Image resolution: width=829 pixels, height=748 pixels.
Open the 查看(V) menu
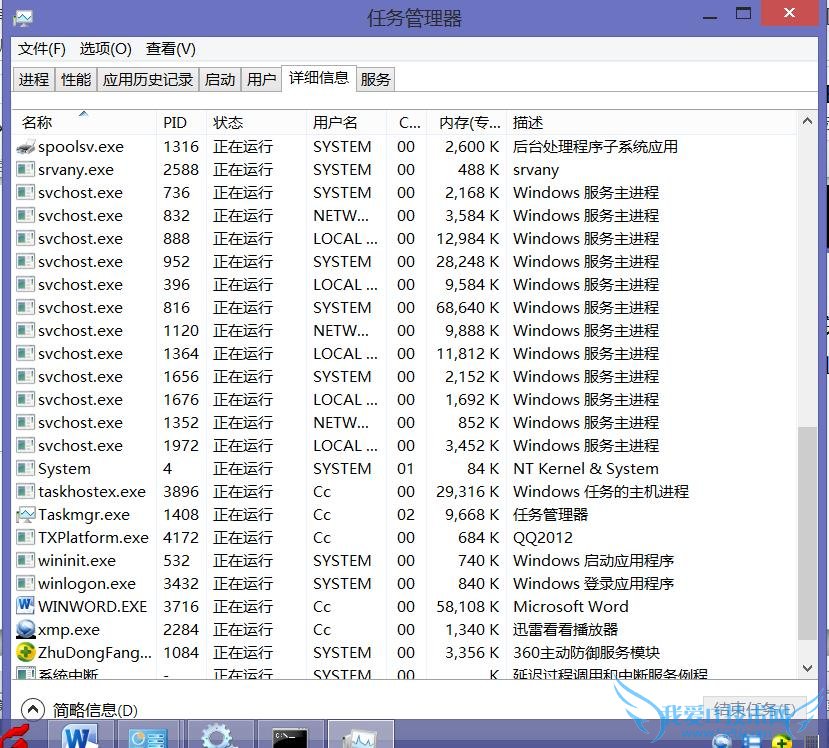[170, 49]
